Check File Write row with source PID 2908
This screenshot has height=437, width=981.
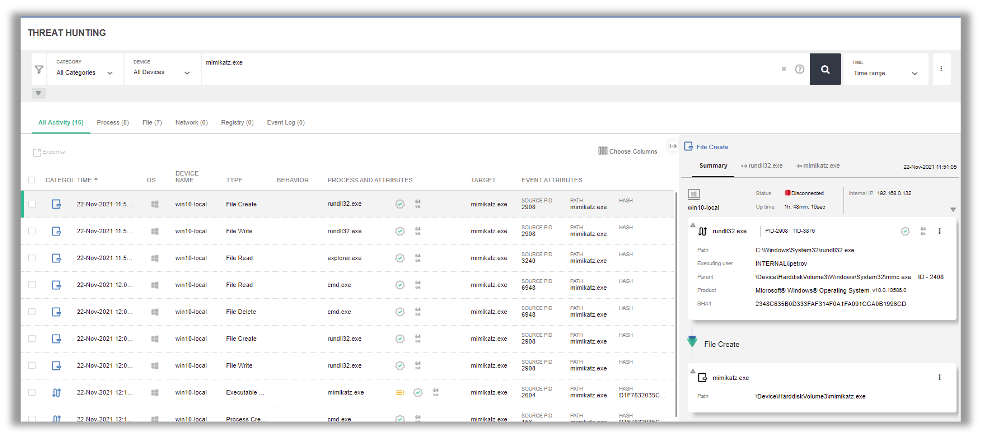tap(31, 231)
